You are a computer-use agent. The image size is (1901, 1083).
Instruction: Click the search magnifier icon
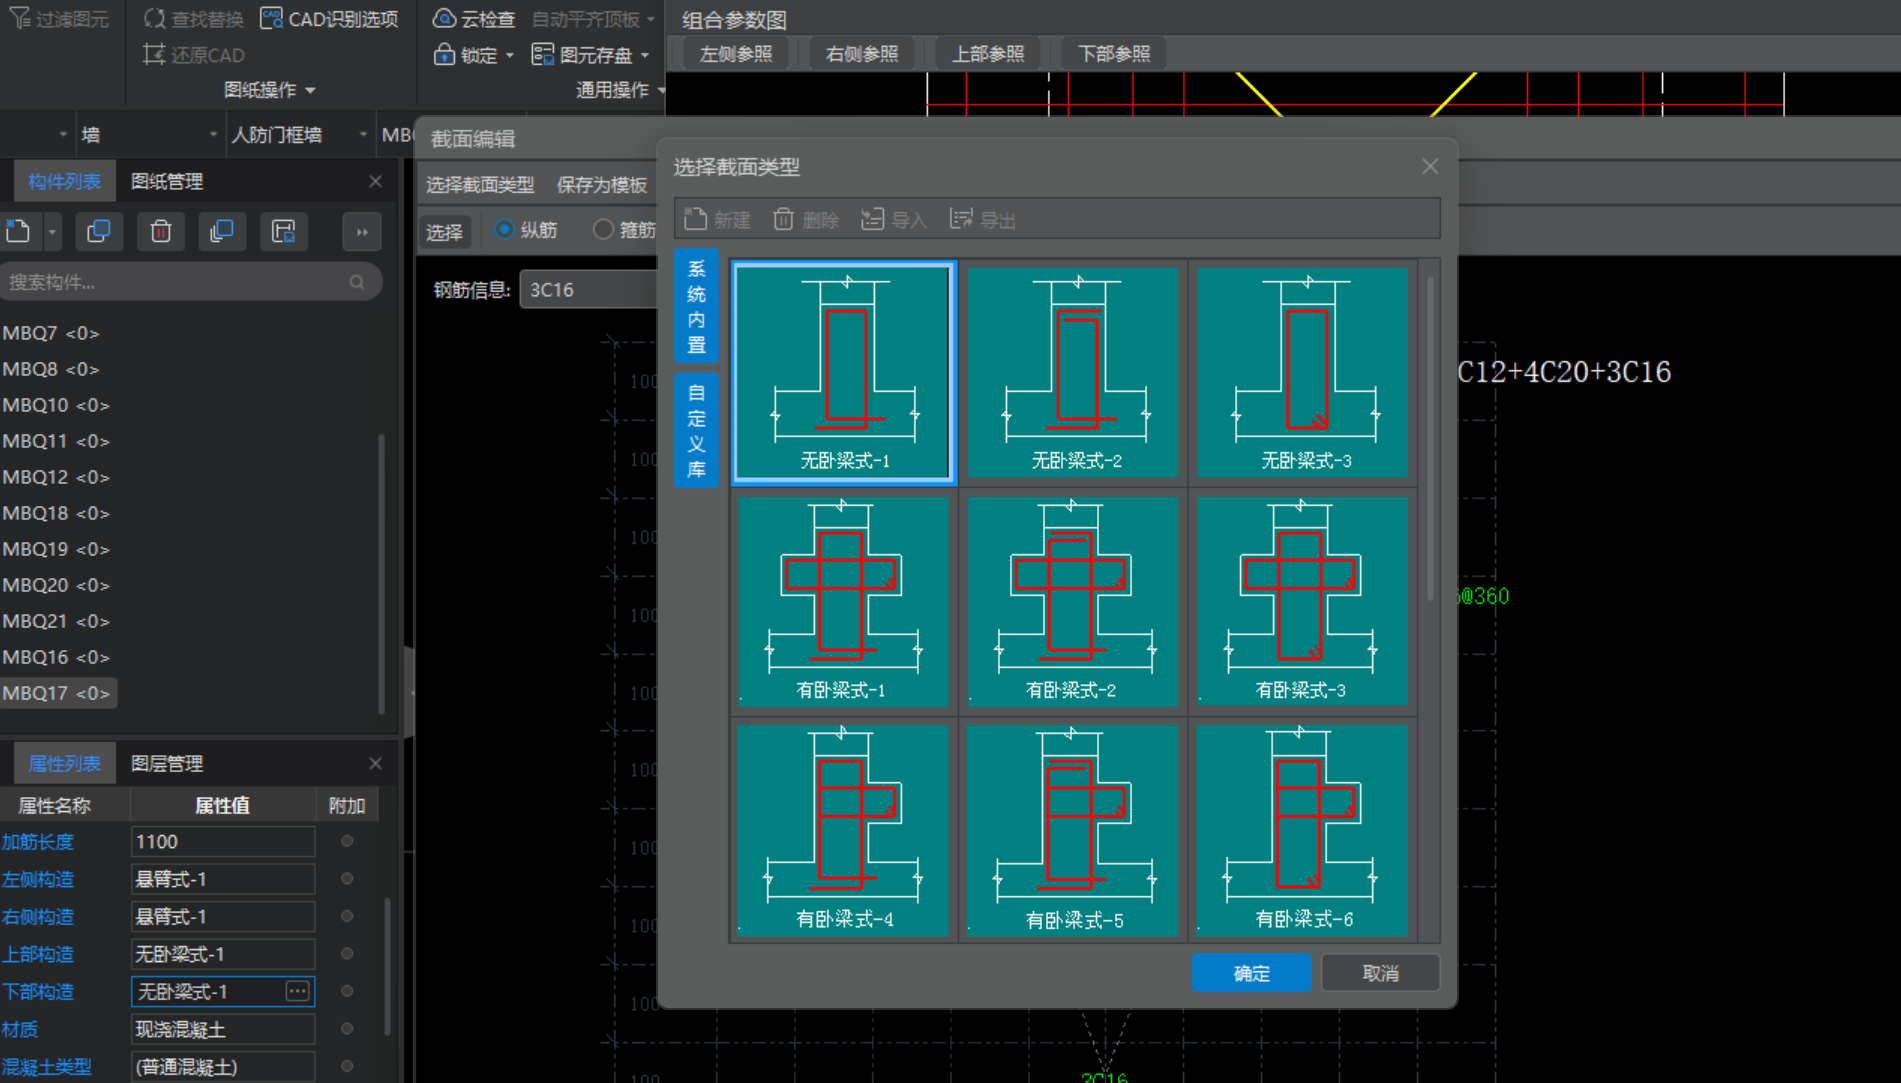pos(357,282)
